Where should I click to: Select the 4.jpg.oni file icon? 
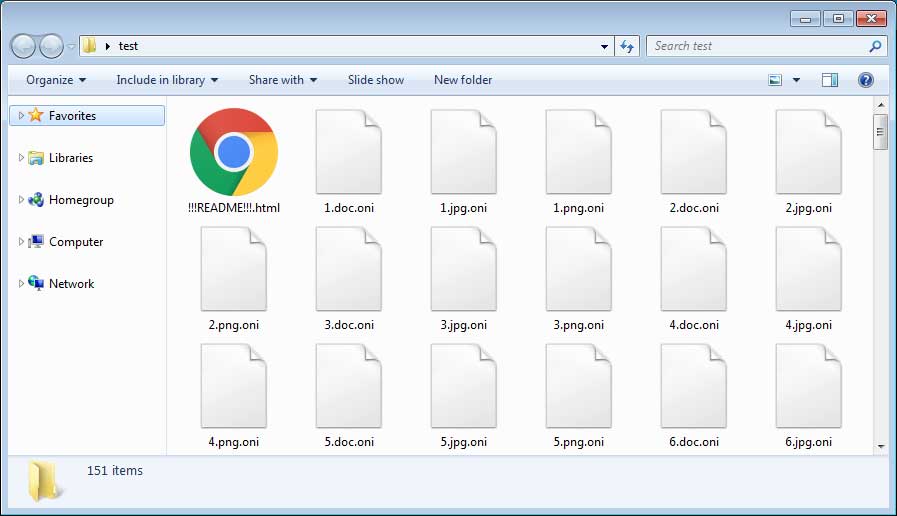tap(809, 269)
